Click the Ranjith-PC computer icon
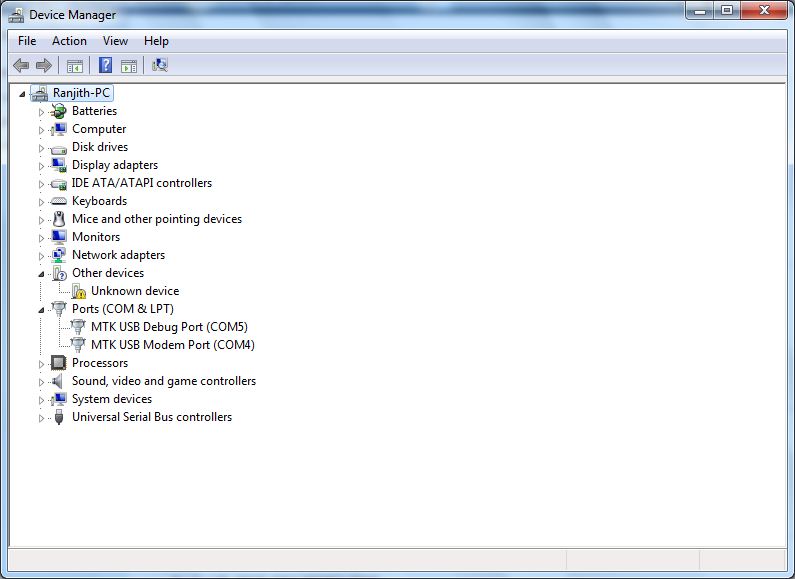 click(x=40, y=93)
